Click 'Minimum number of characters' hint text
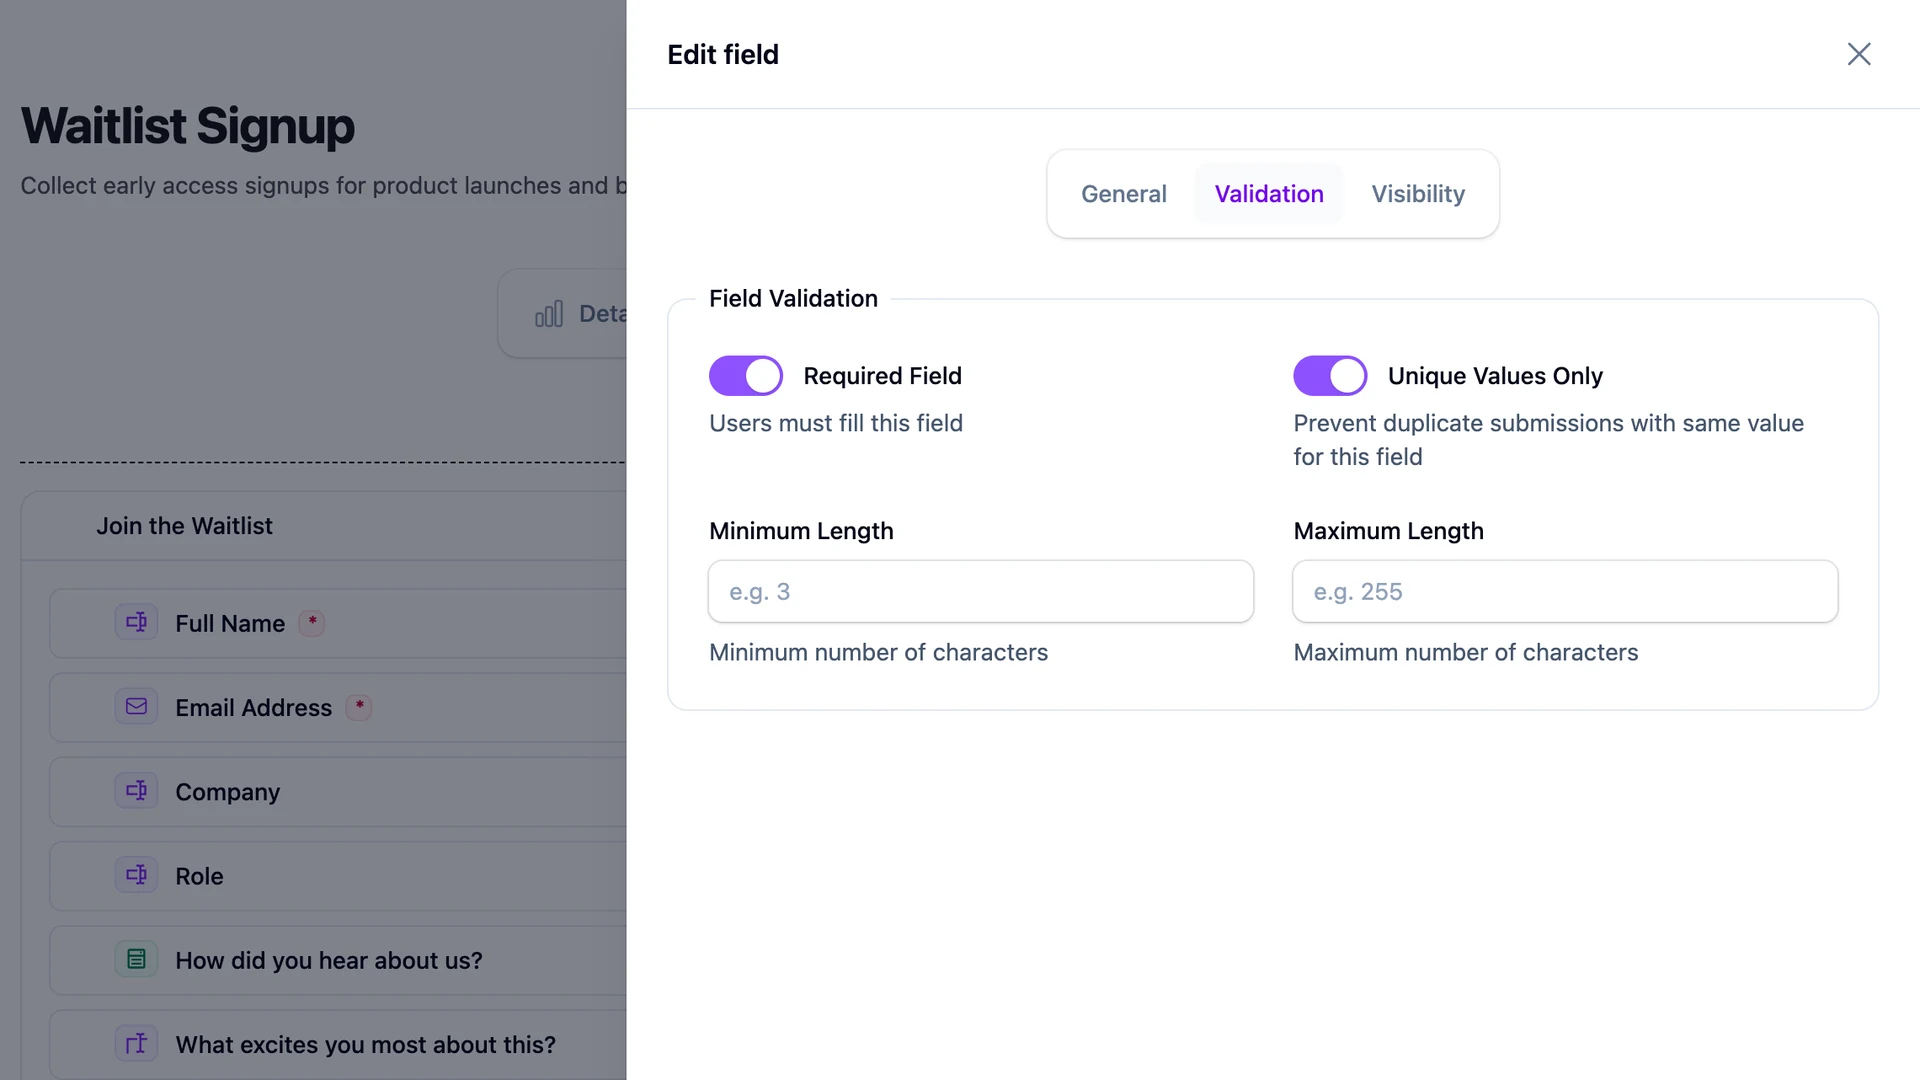Screen dimensions: 1920x1080 click(x=878, y=653)
